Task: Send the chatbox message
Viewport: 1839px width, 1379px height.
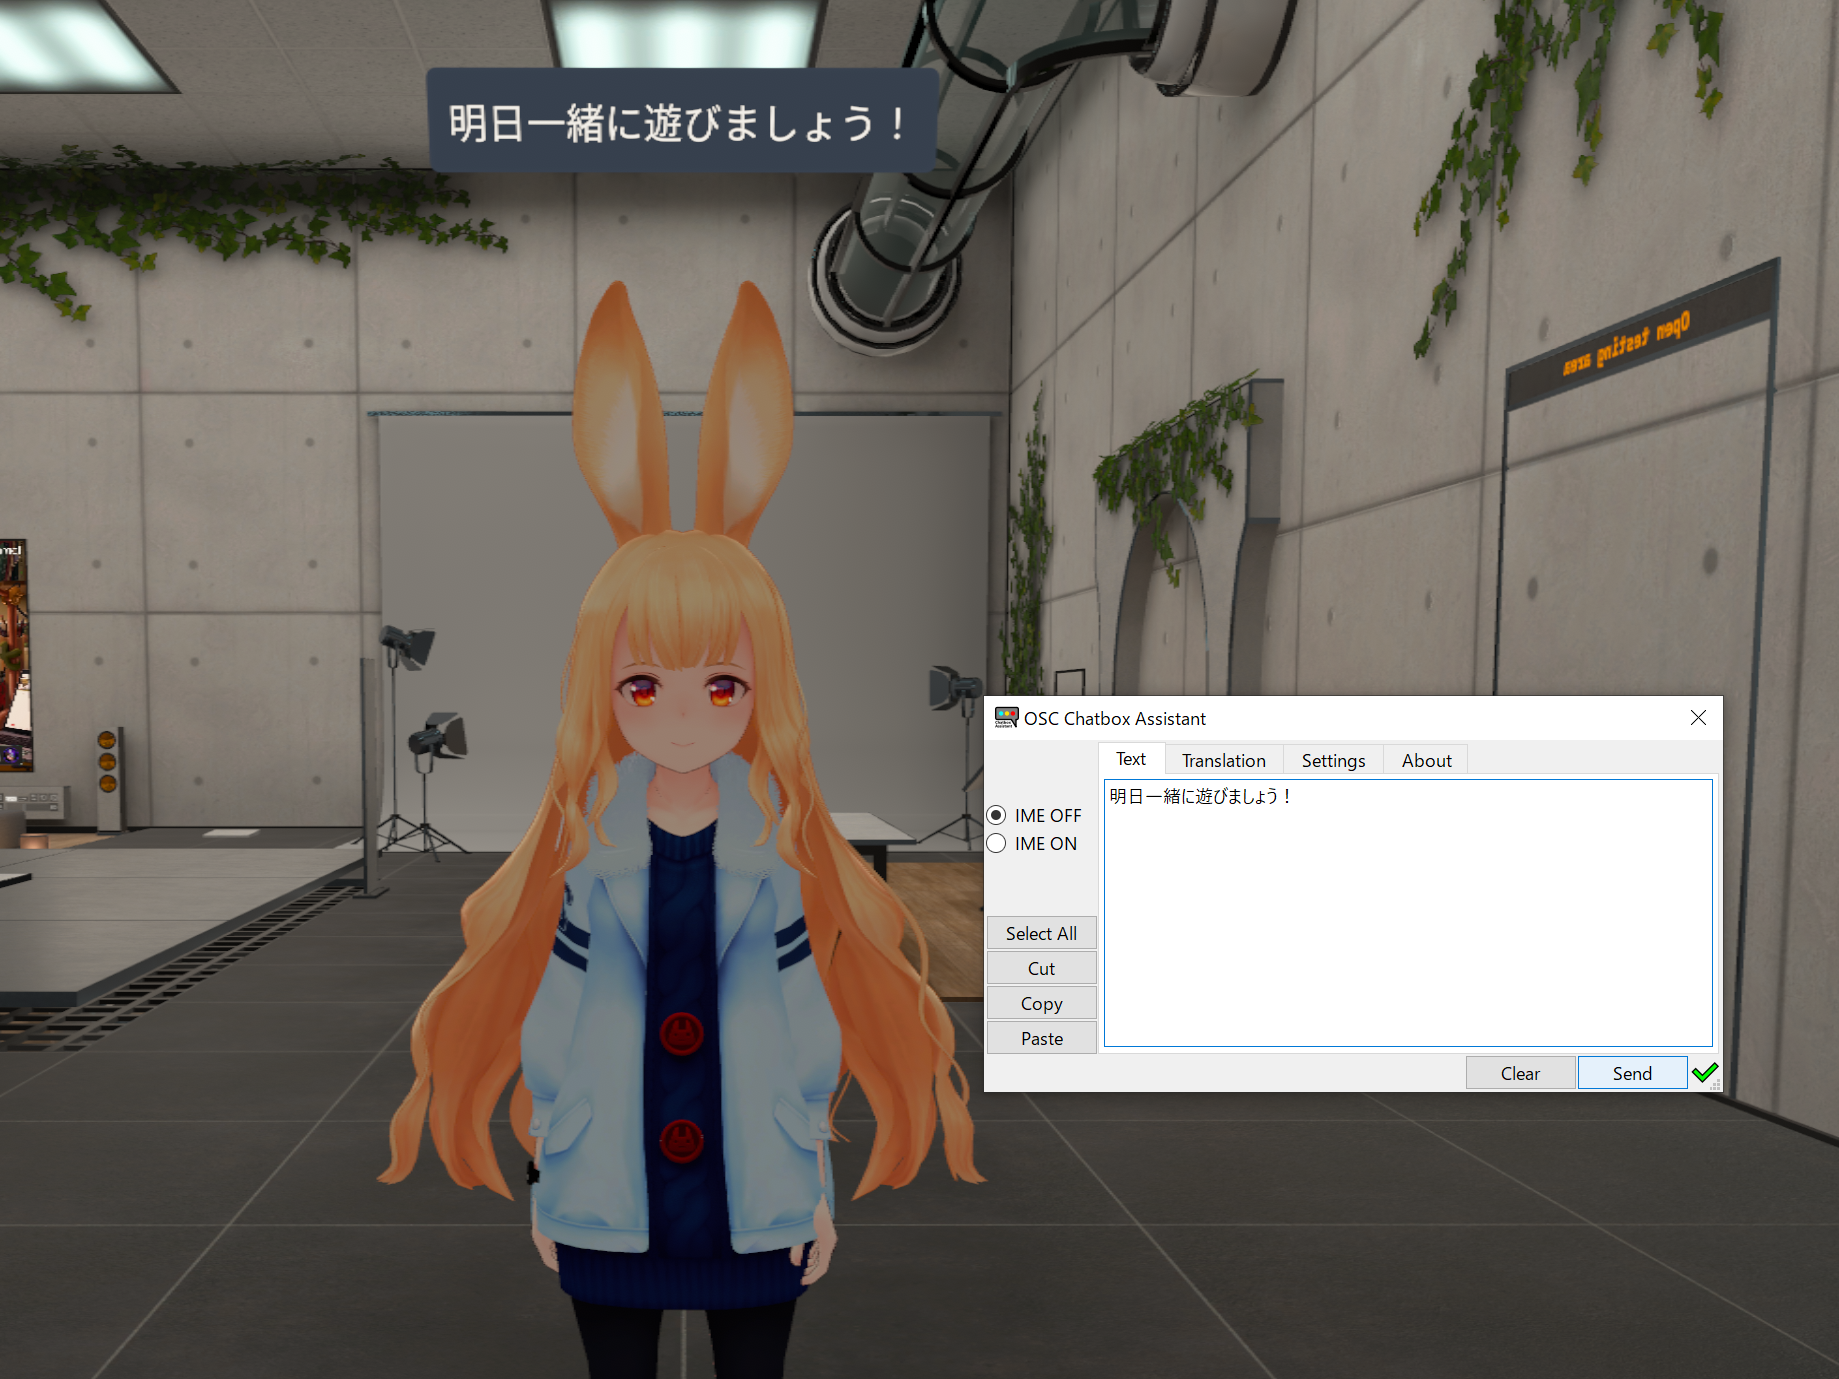Action: 1631,1071
